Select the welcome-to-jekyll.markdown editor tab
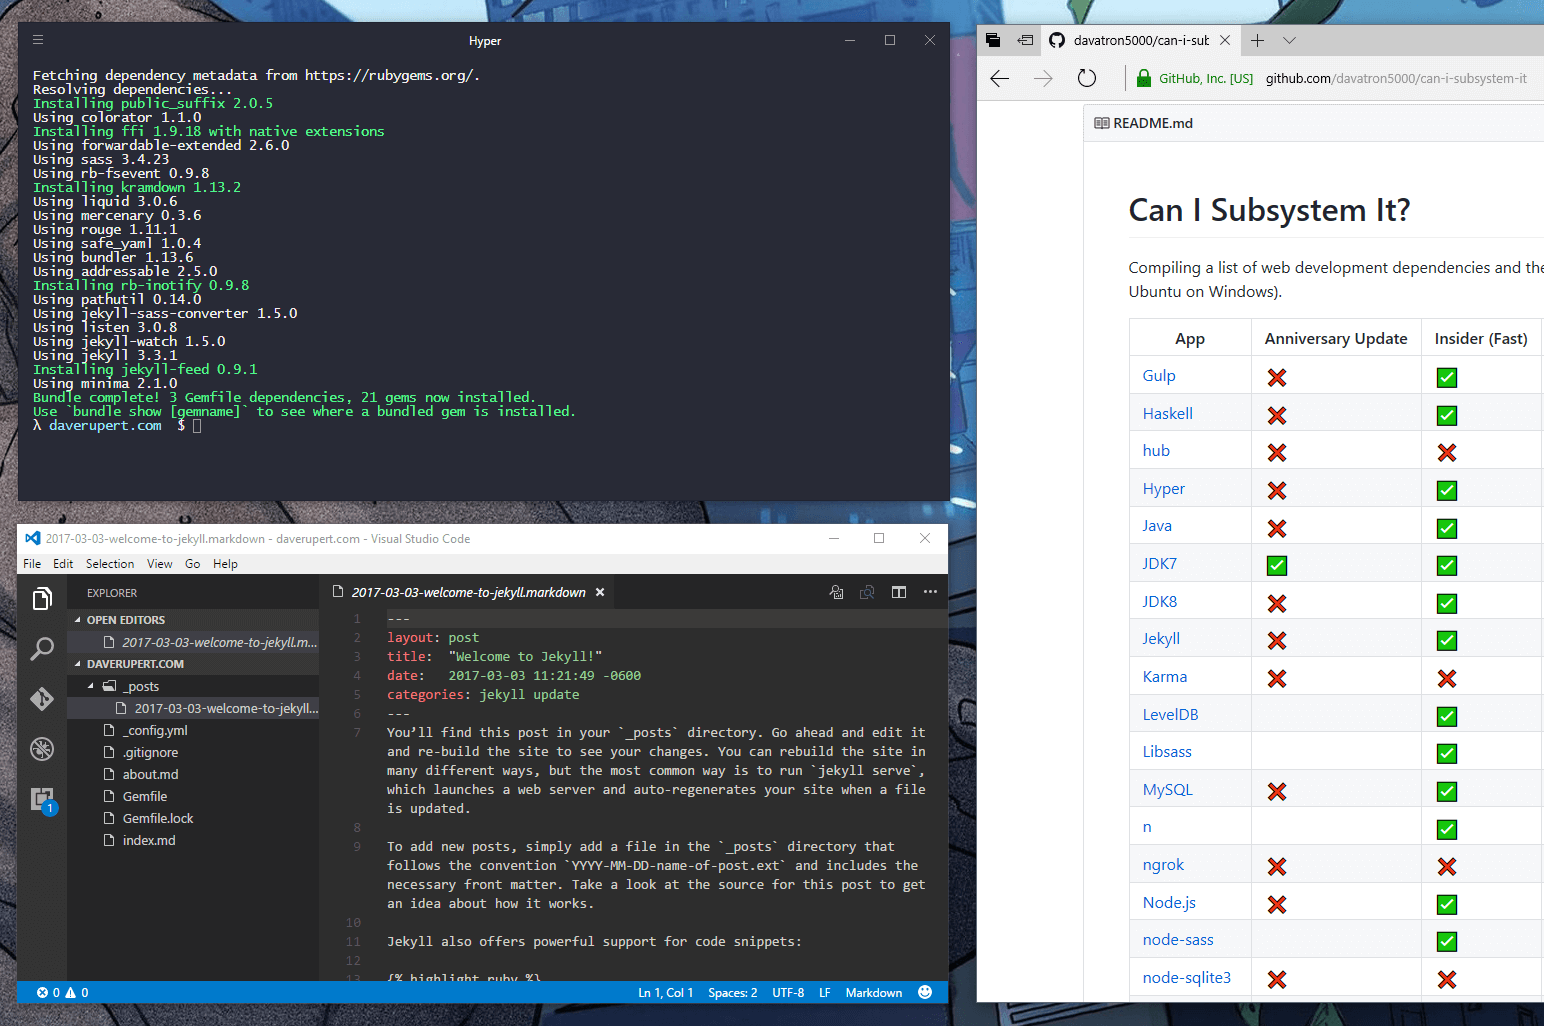 coord(468,592)
